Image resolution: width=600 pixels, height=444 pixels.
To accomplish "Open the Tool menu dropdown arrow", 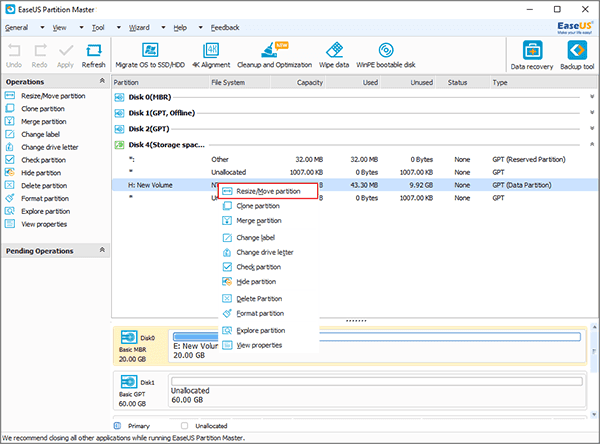I will click(x=119, y=28).
